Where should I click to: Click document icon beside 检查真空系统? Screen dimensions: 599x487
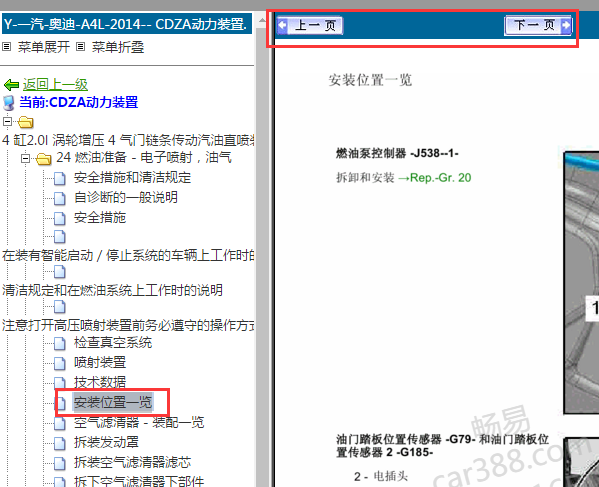click(60, 343)
